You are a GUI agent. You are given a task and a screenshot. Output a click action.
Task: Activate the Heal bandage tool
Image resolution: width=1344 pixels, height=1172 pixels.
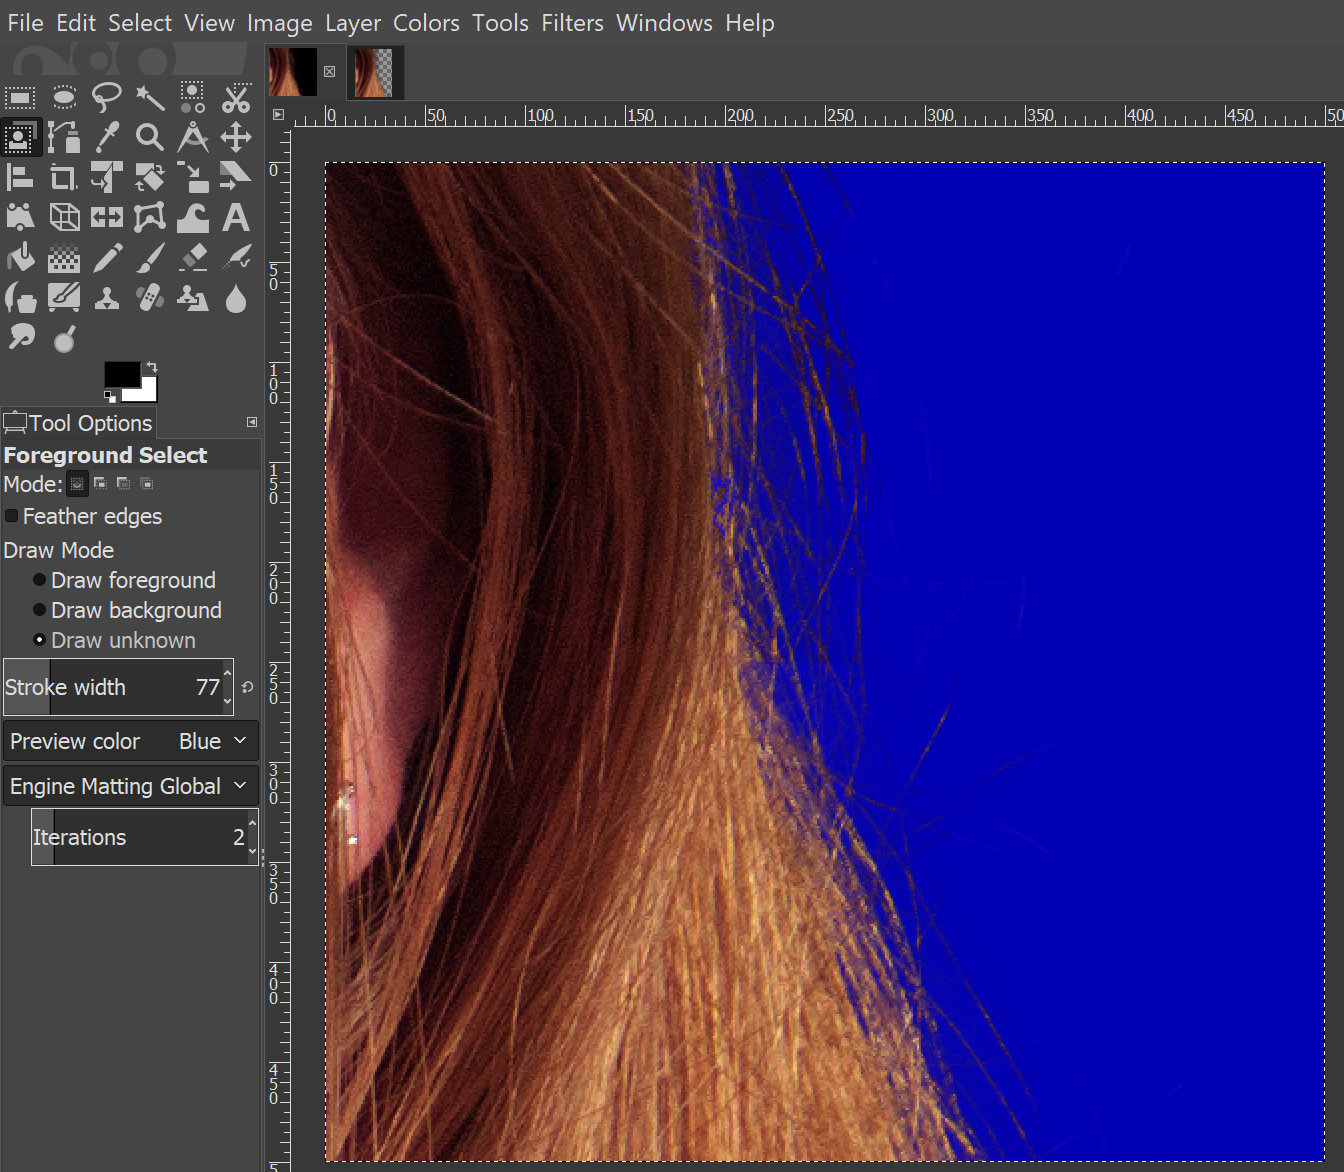[149, 297]
